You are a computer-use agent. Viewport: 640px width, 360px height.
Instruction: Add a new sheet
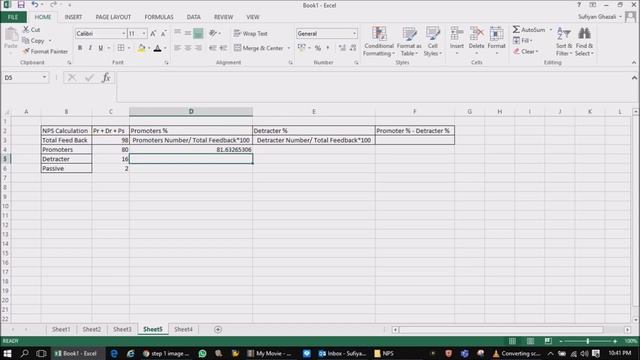(x=218, y=329)
